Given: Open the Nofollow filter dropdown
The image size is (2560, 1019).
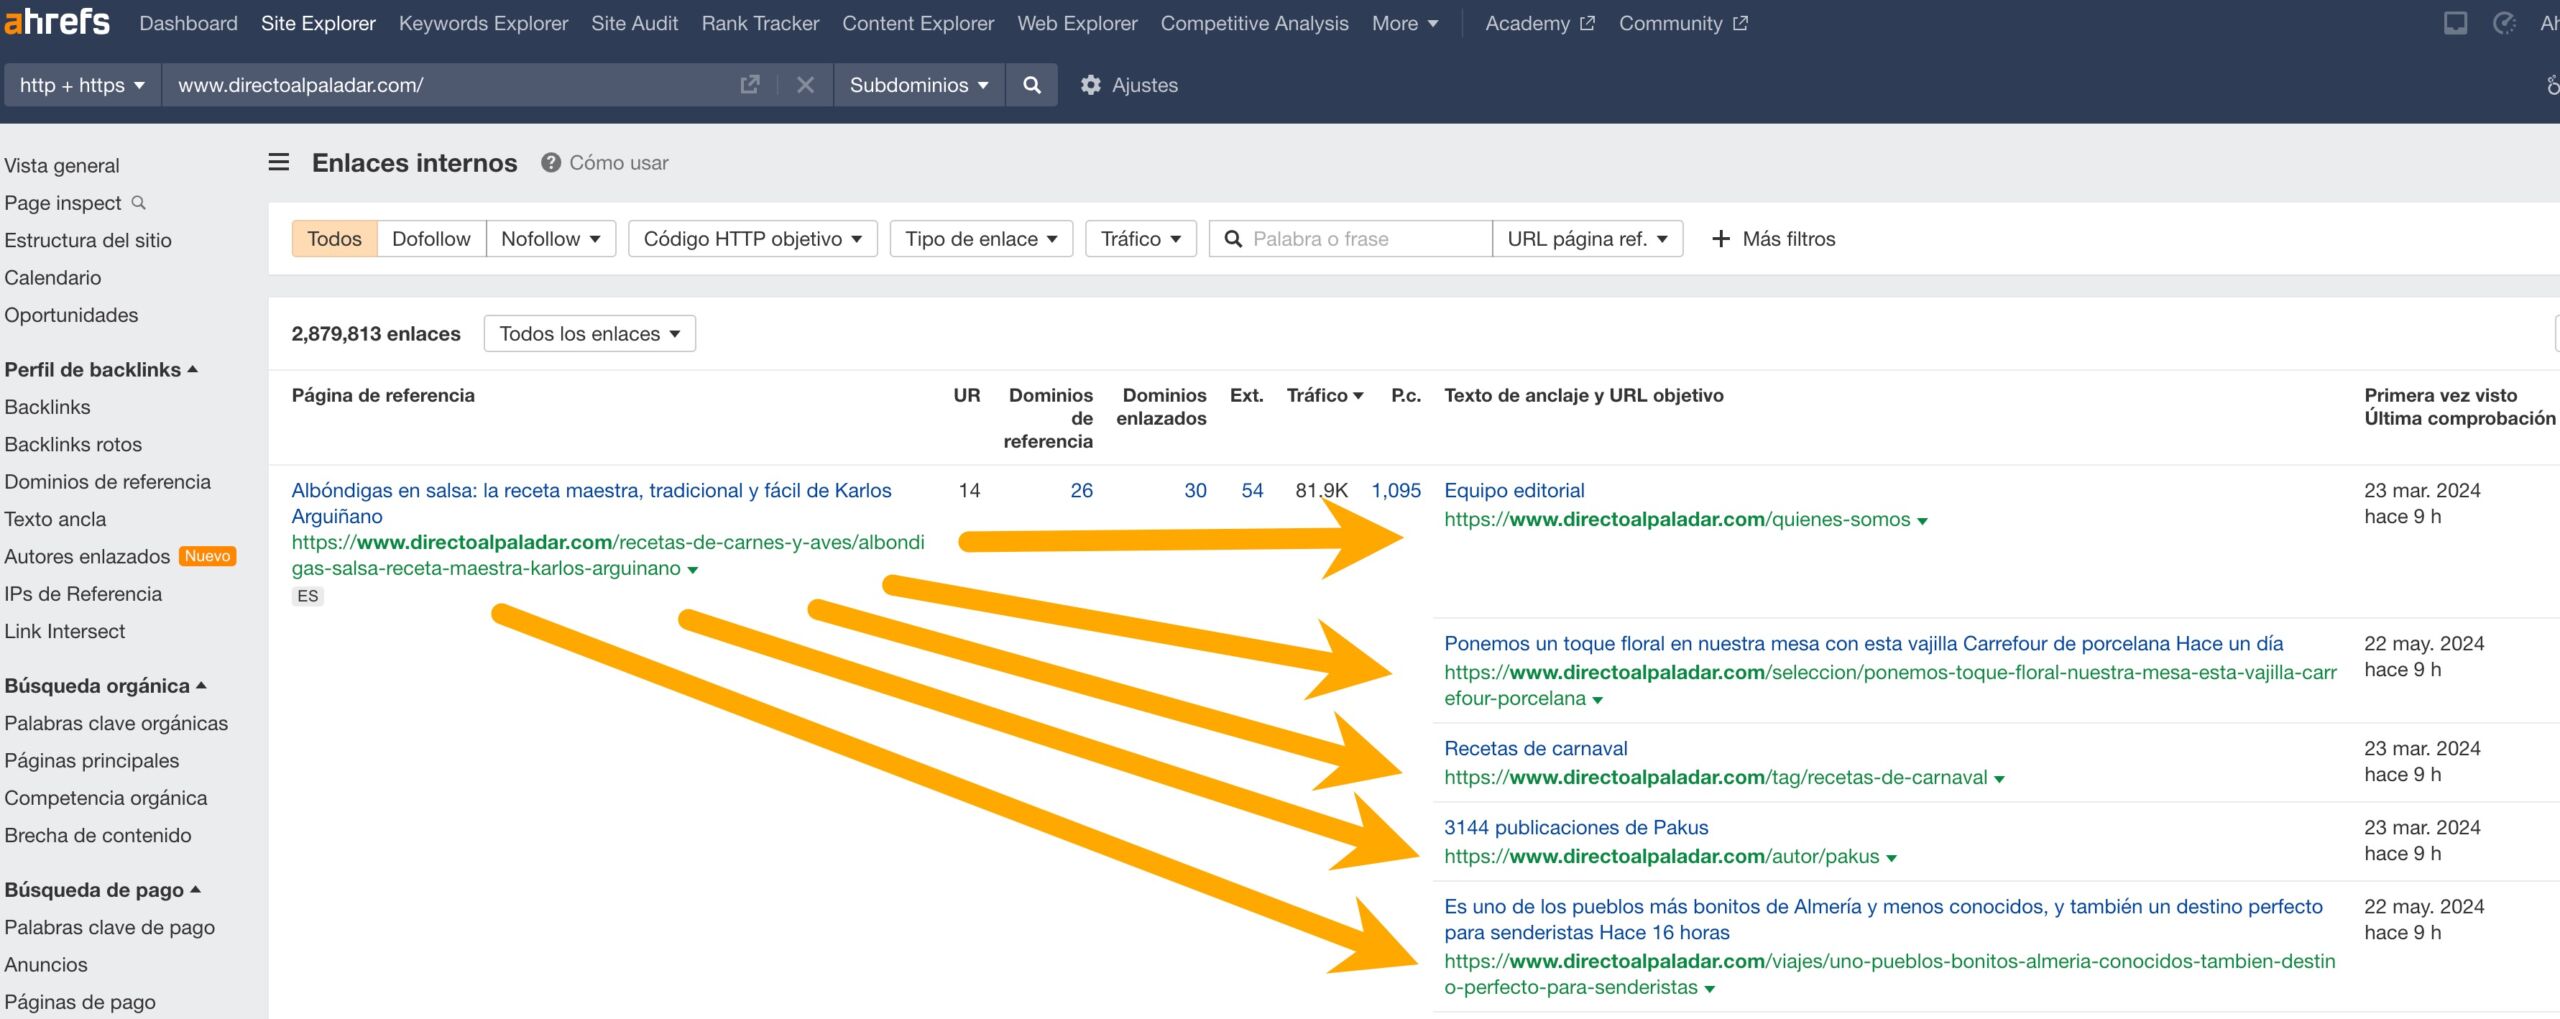Looking at the screenshot, I should [551, 239].
